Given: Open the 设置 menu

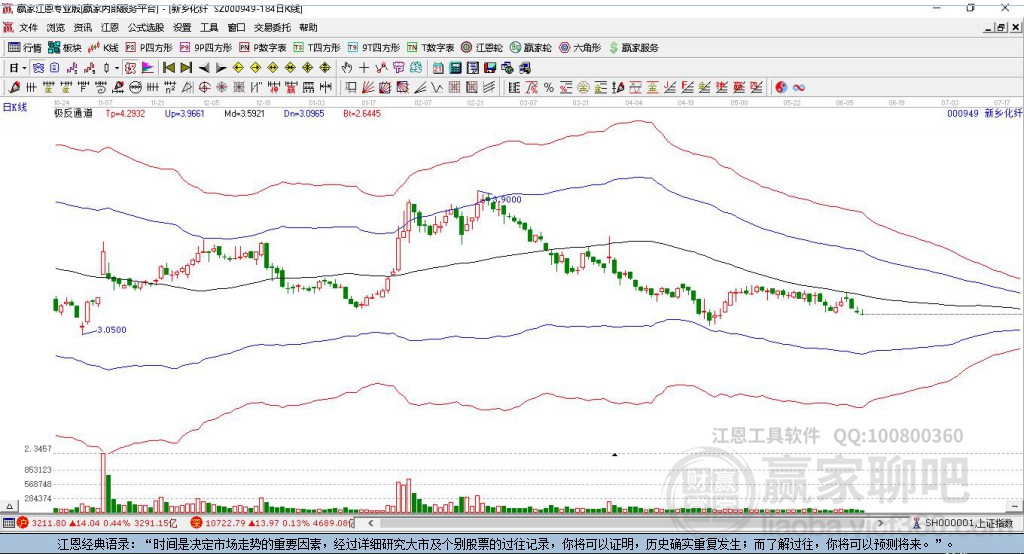Looking at the screenshot, I should coord(182,27).
